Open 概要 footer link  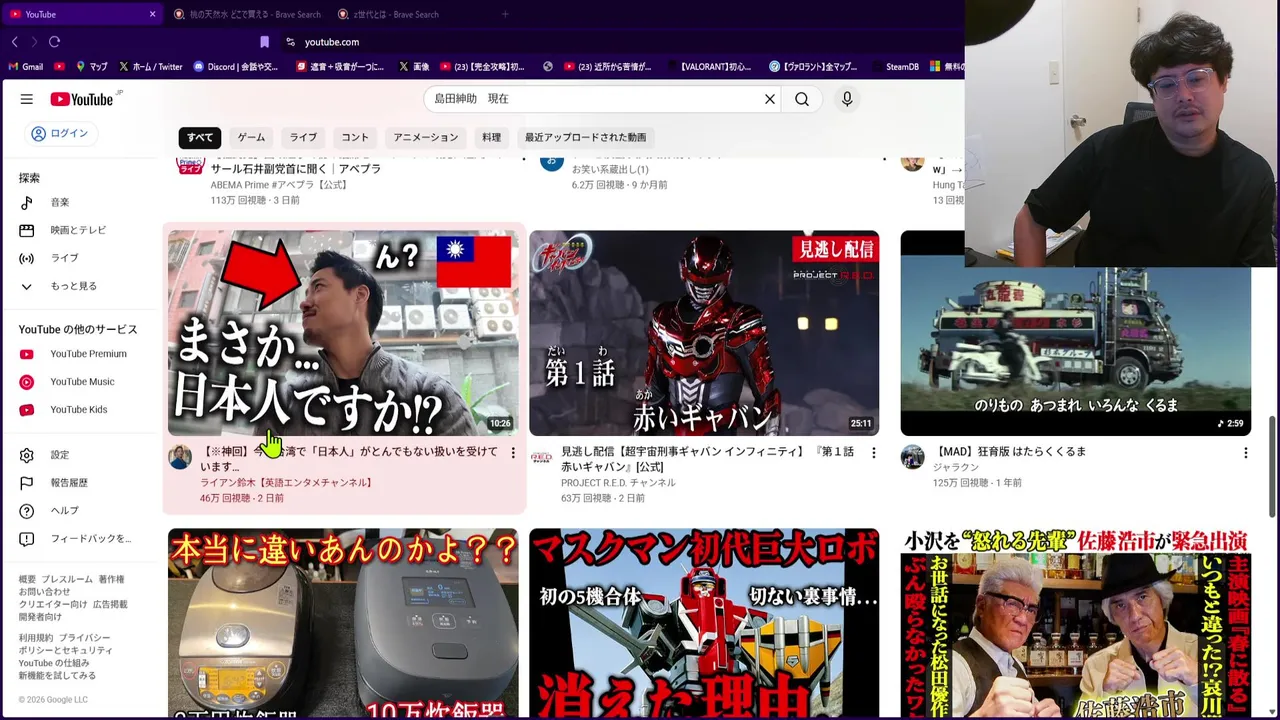click(27, 580)
